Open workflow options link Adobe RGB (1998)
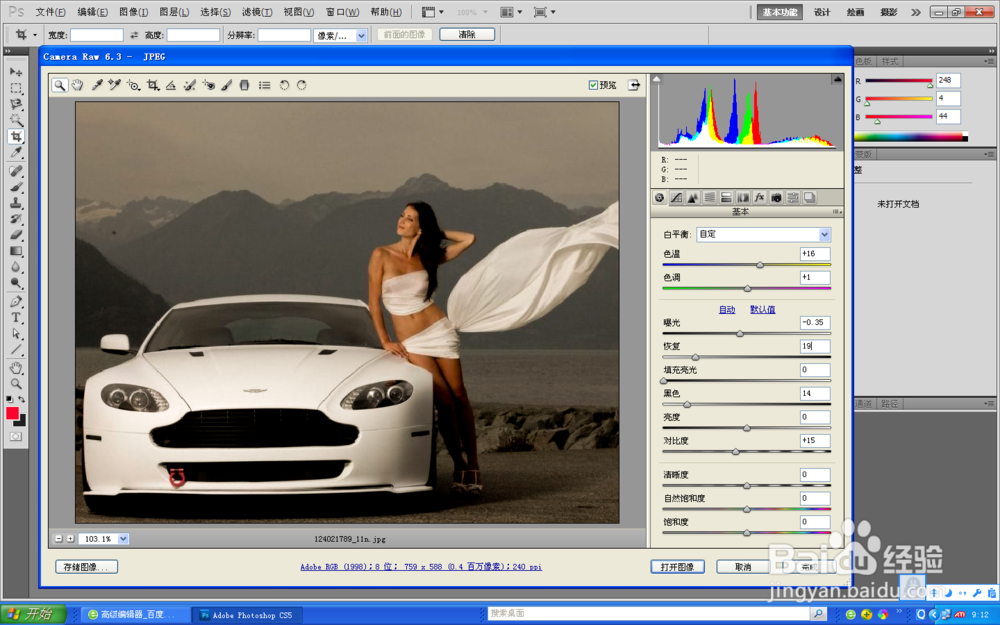 click(x=421, y=566)
